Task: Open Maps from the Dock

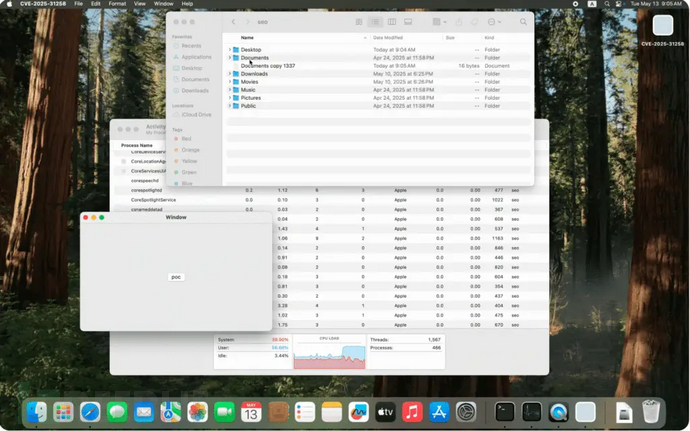Action: point(171,413)
